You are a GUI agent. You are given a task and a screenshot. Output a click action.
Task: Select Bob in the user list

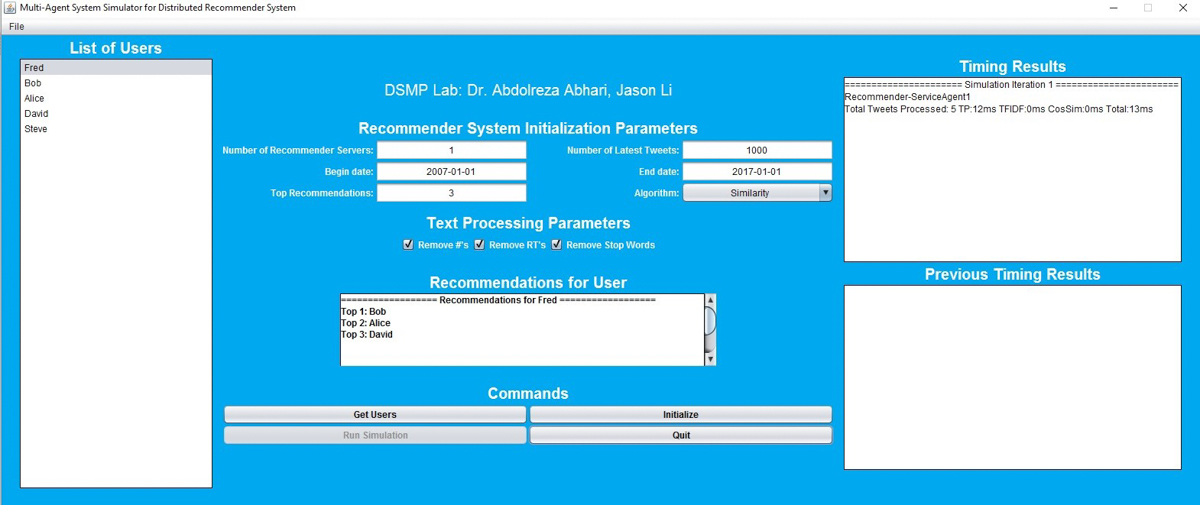coord(33,83)
